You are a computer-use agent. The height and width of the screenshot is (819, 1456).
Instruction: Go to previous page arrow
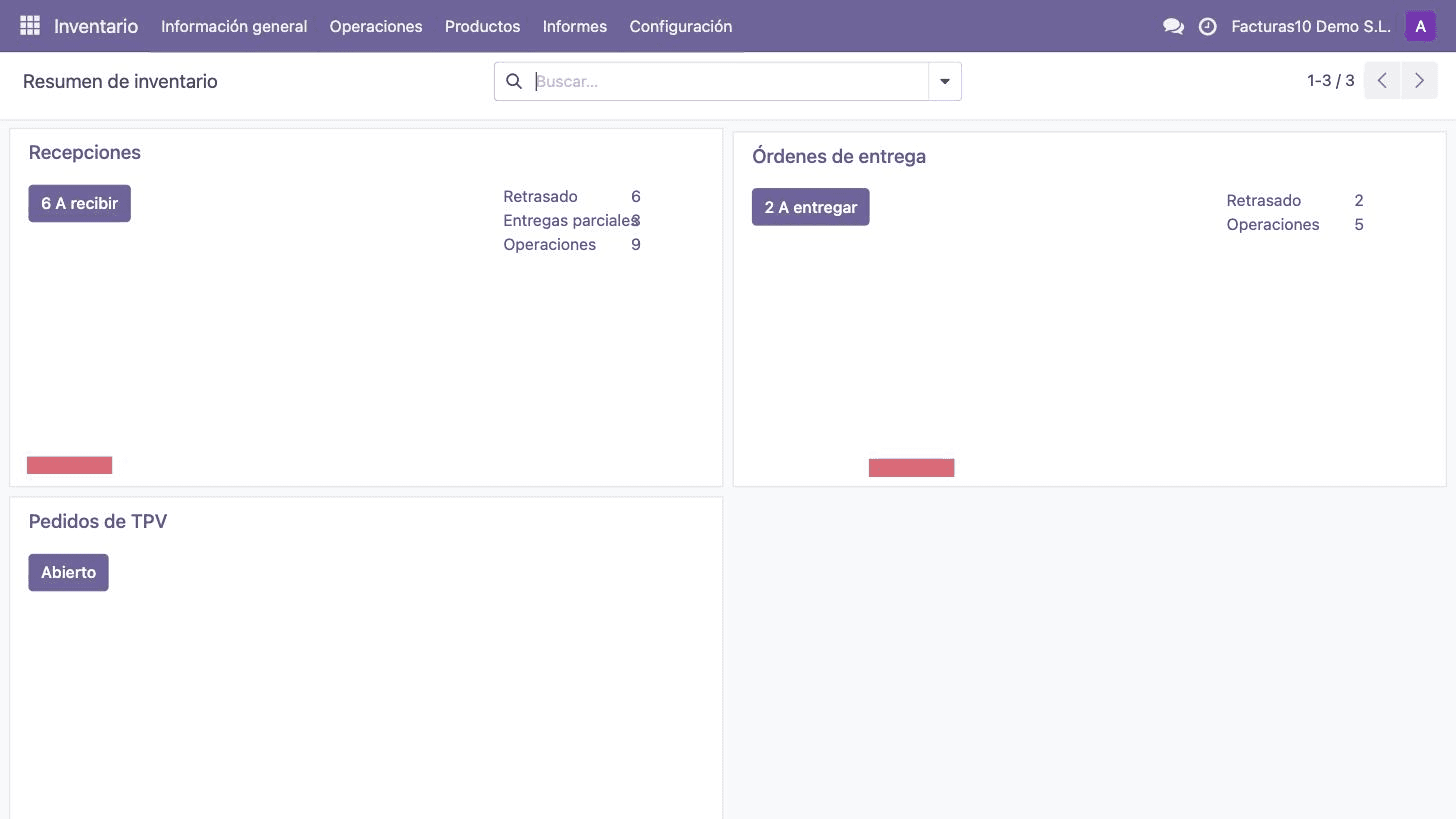pyautogui.click(x=1382, y=81)
